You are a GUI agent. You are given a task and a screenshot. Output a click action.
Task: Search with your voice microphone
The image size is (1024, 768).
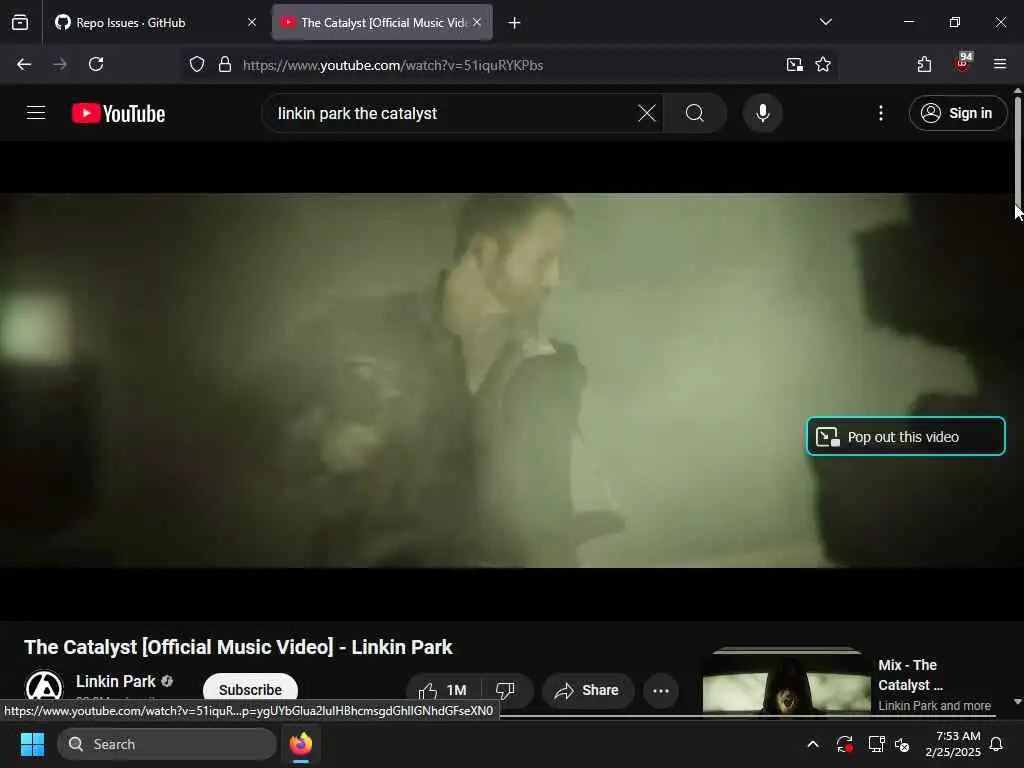pos(762,114)
